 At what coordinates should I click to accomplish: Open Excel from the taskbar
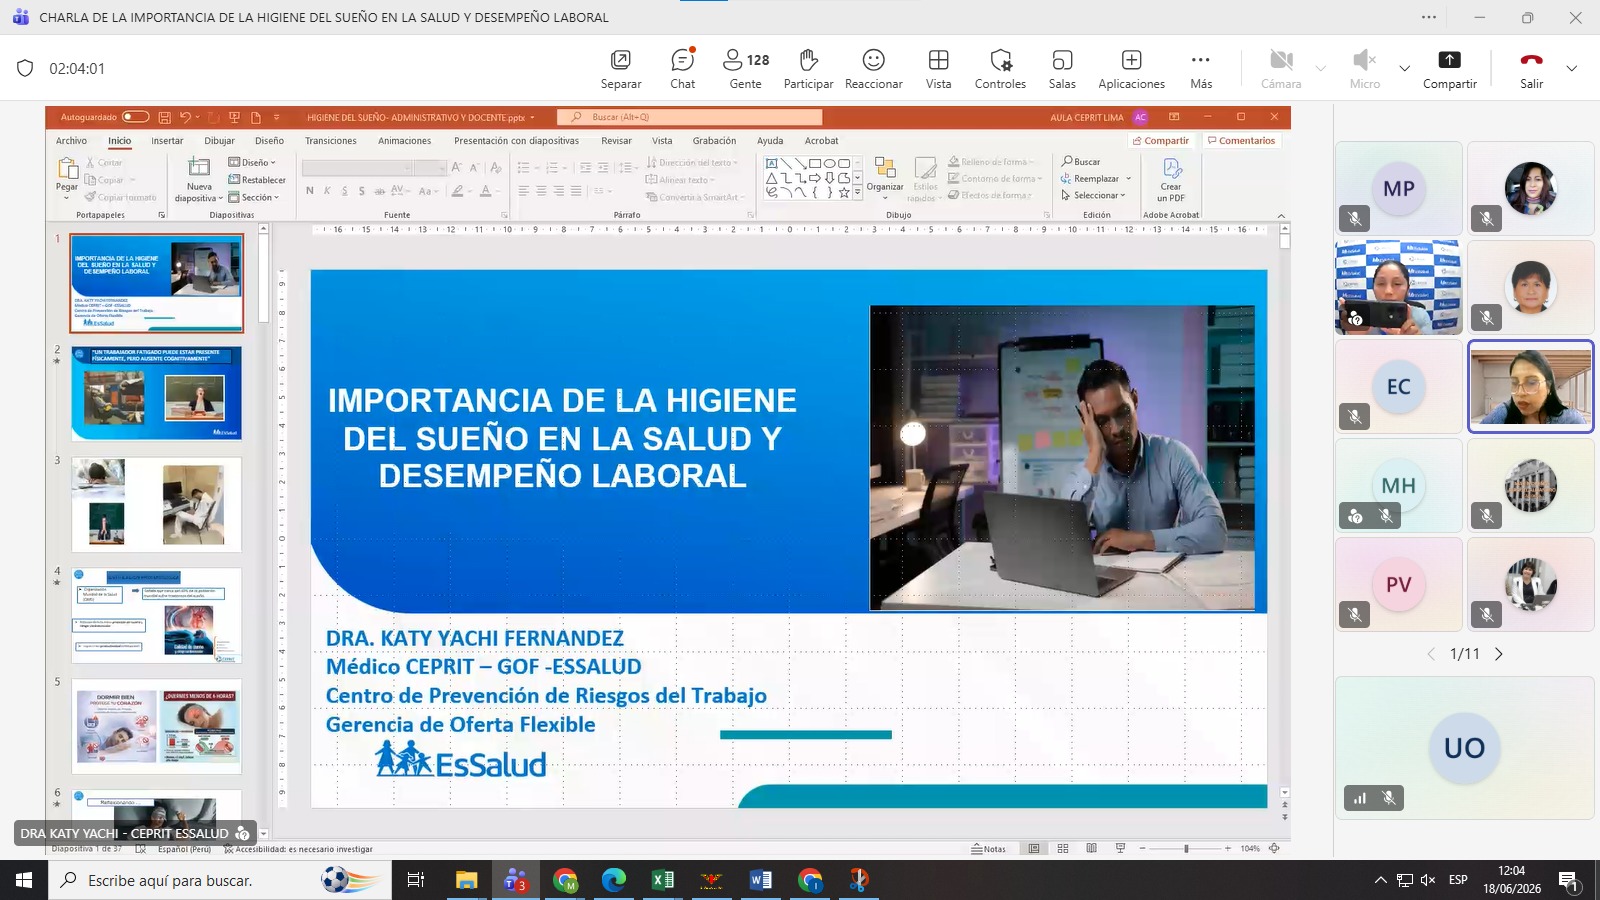point(662,880)
